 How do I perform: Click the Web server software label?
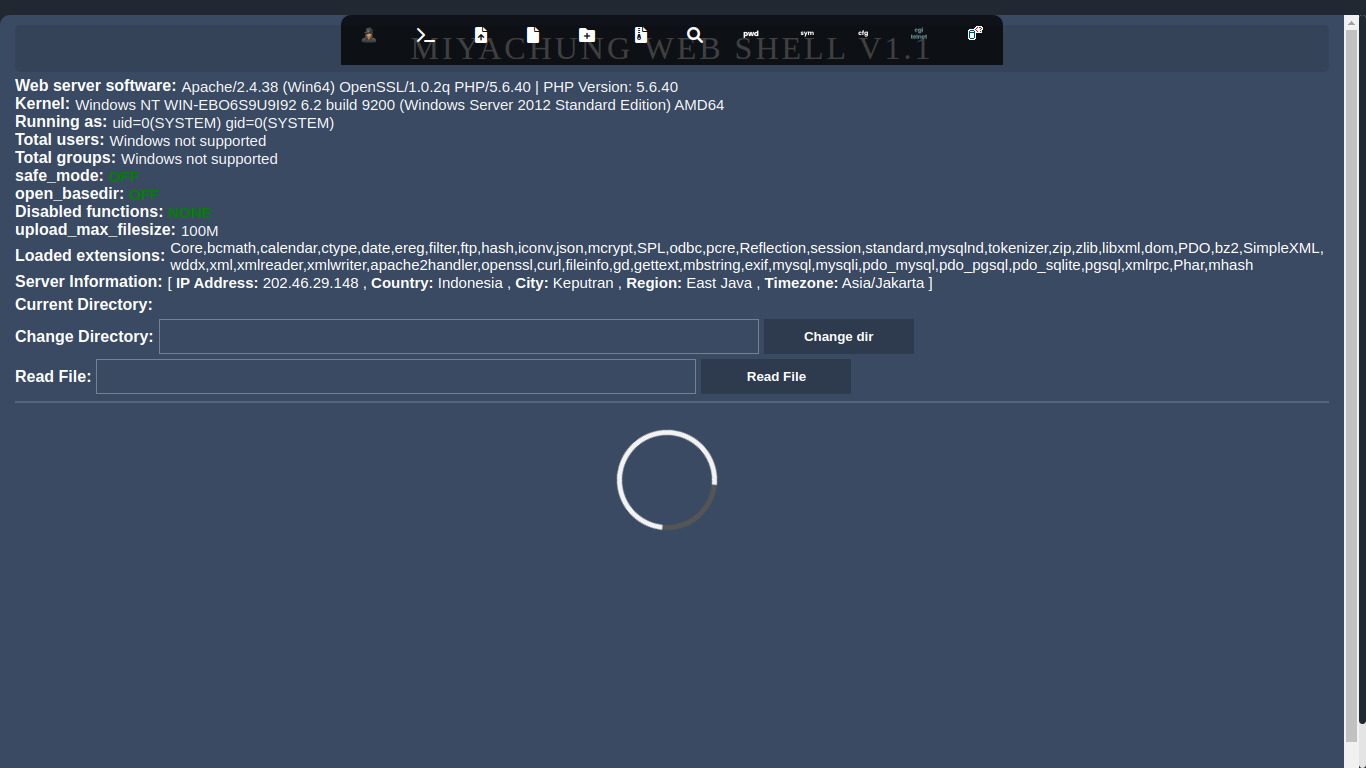pyautogui.click(x=96, y=86)
